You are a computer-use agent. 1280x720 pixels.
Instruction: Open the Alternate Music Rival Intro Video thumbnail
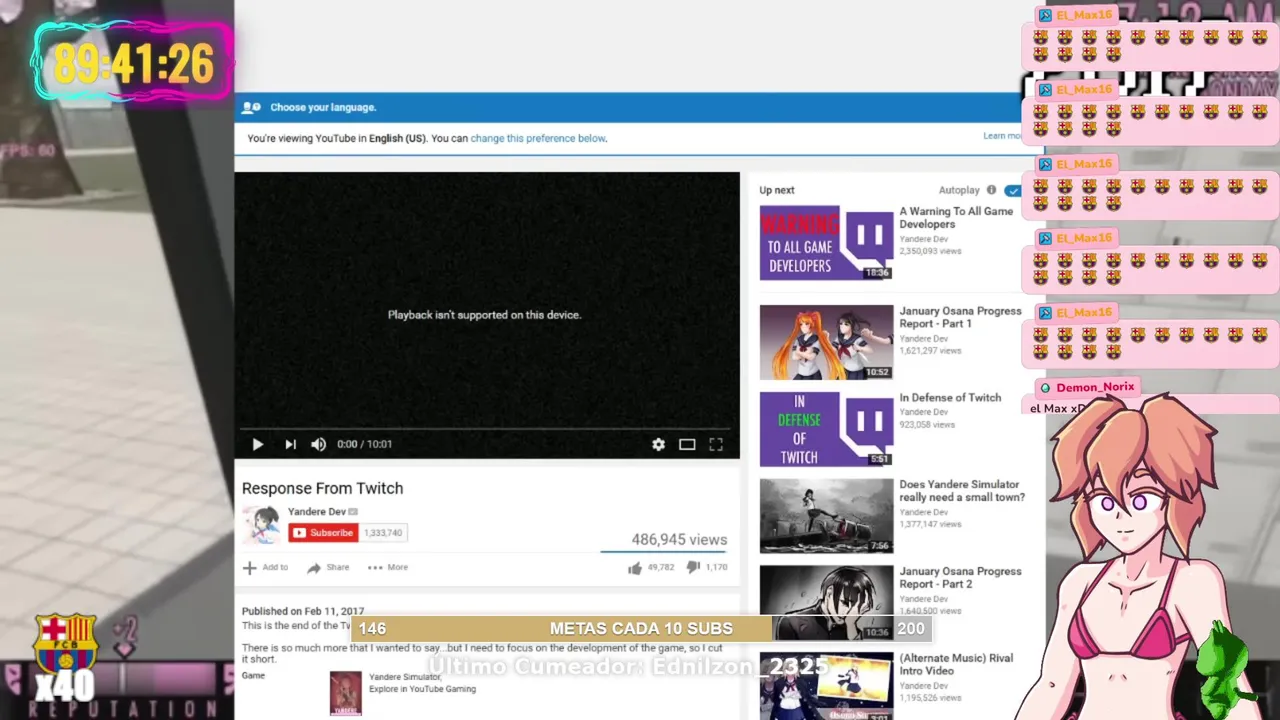click(826, 686)
